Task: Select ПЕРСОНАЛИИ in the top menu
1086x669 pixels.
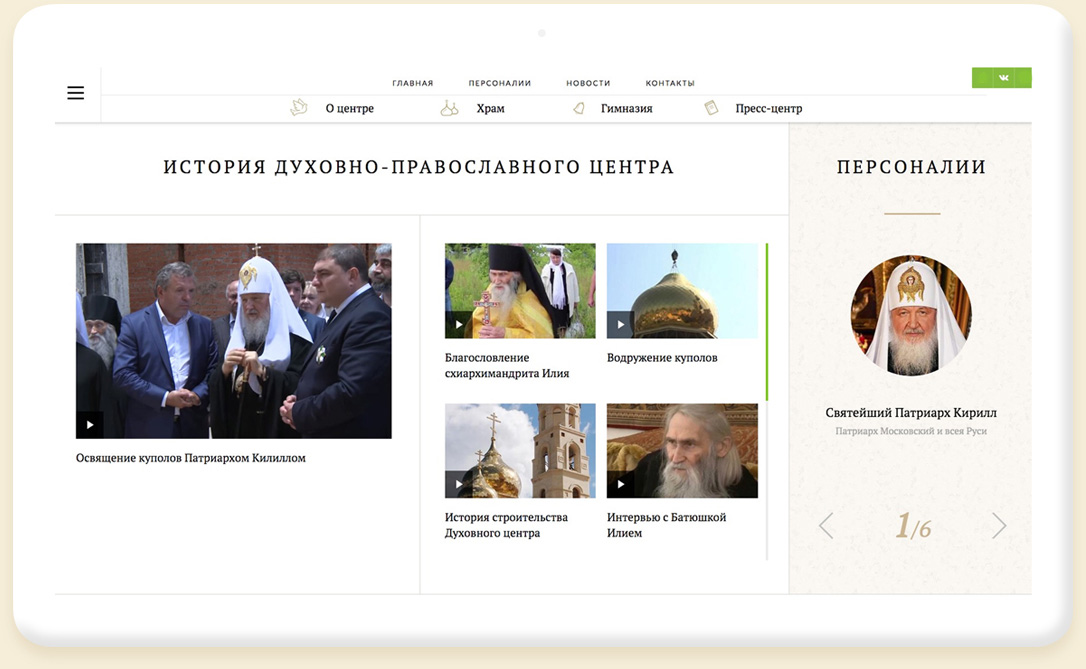Action: [x=499, y=83]
